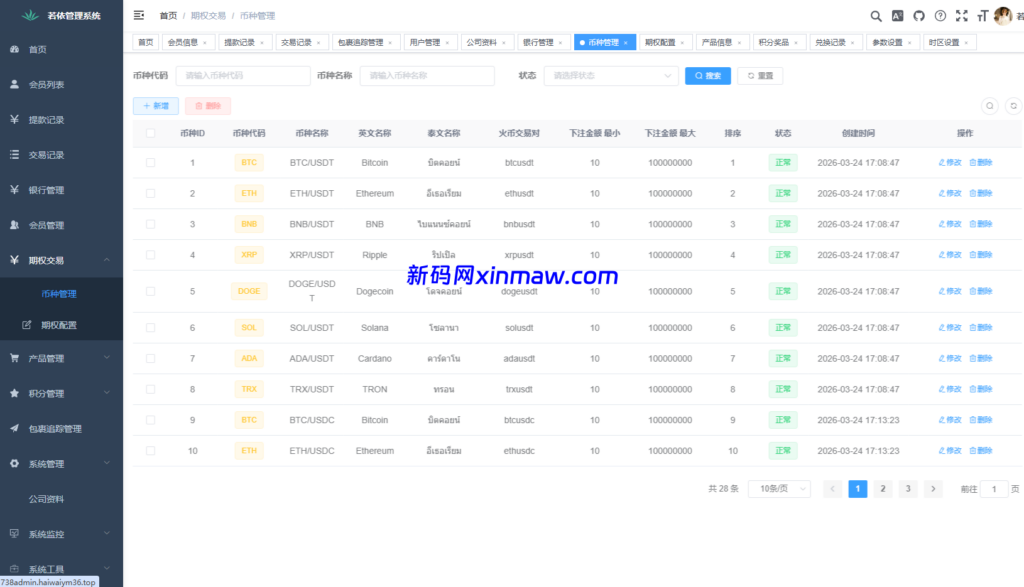Open 期权配置 in the sidebar submenu
The height and width of the screenshot is (587, 1024).
click(61, 325)
